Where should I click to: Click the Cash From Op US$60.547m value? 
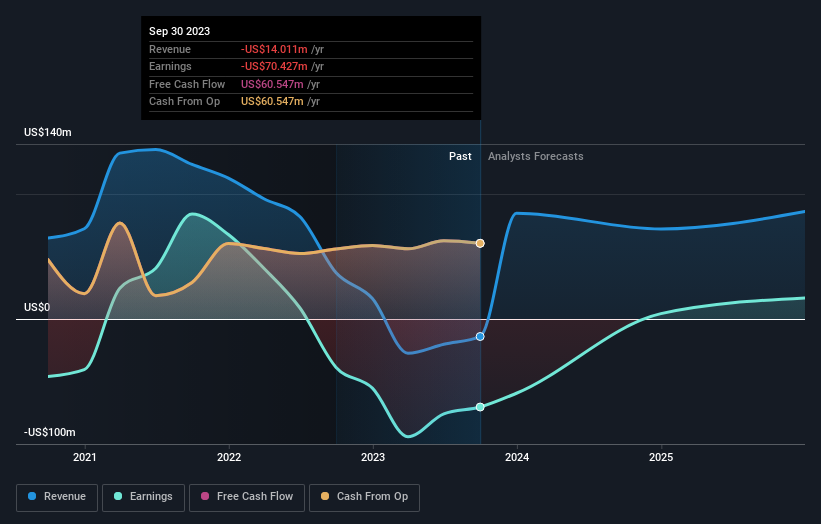(272, 102)
